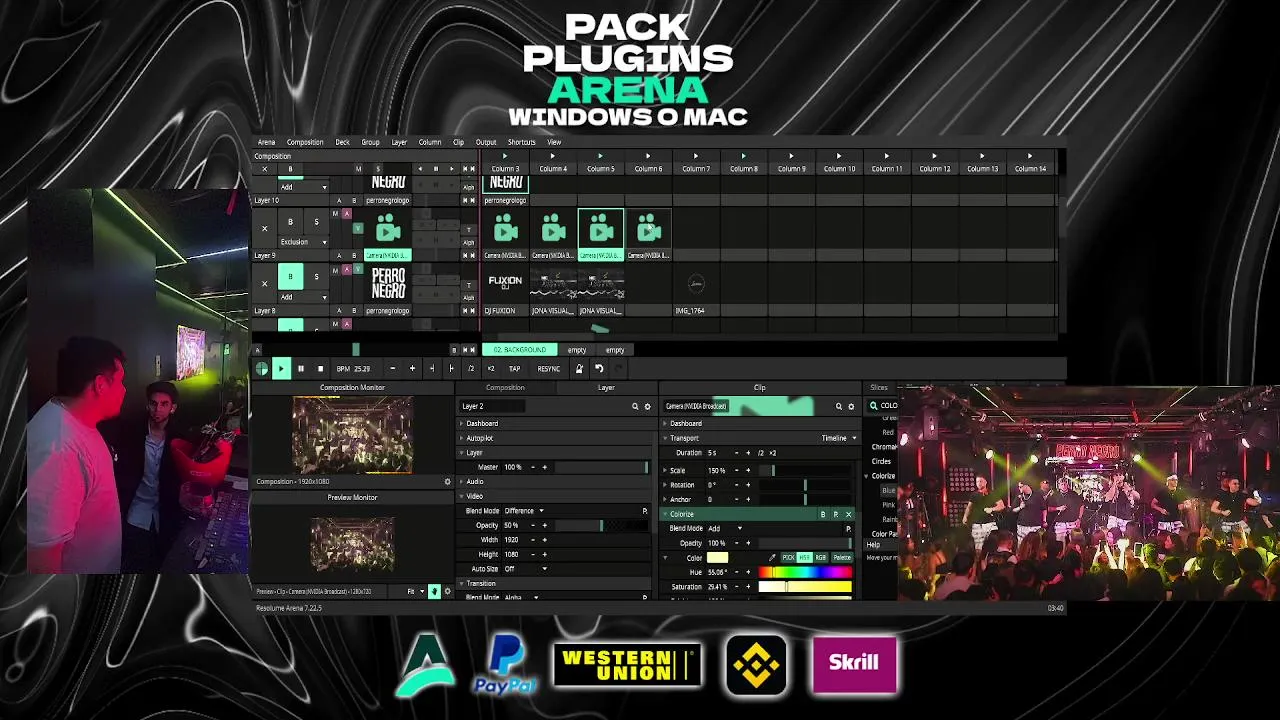This screenshot has width=1280, height=720.
Task: Expand Scale parameter in Clip panel
Action: (666, 470)
